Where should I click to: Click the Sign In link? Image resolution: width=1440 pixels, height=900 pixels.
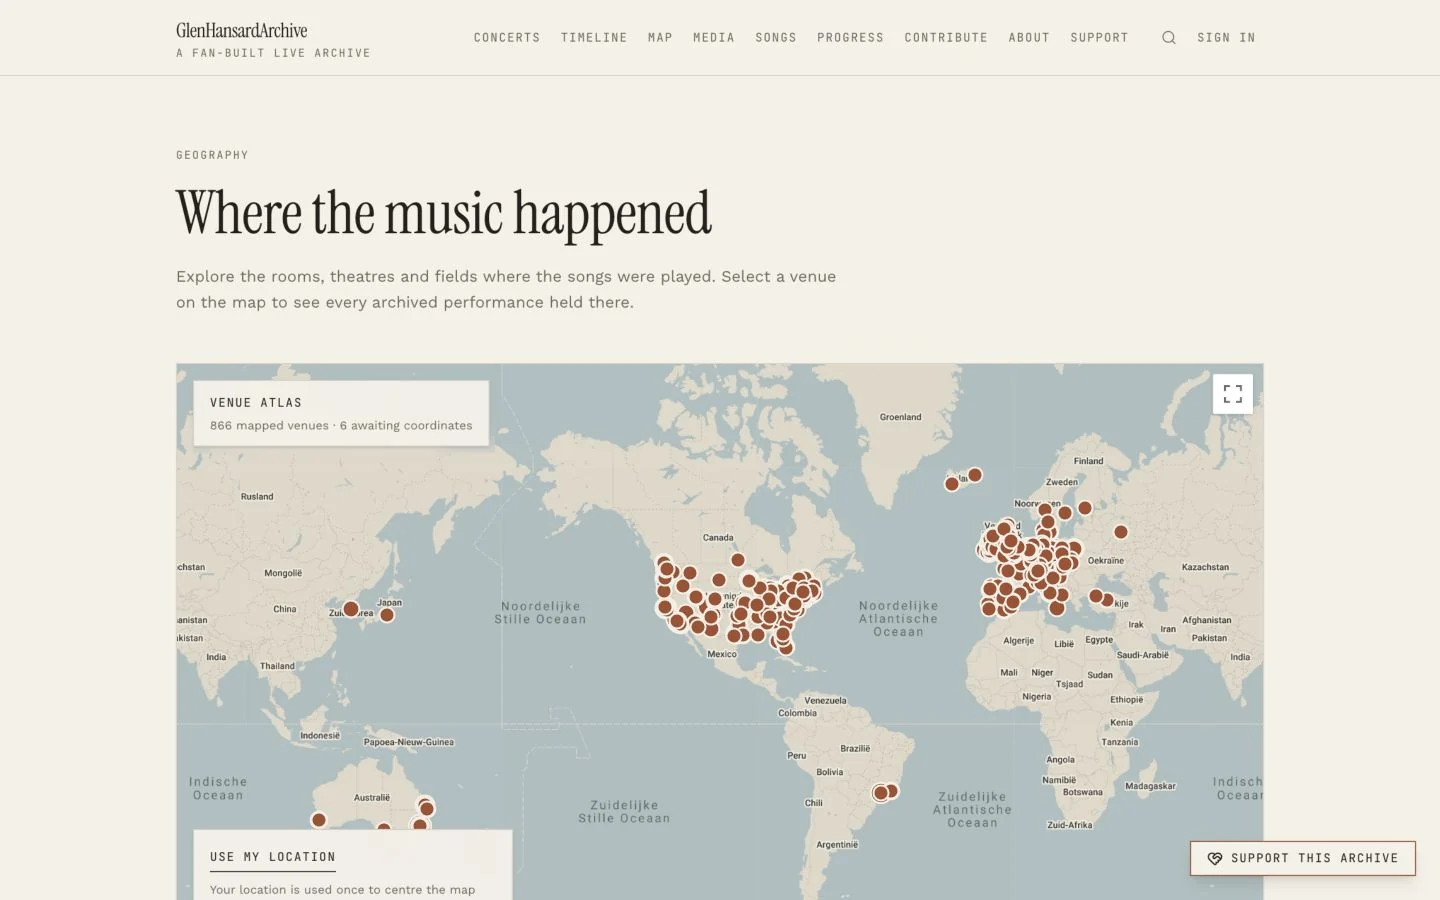click(x=1226, y=38)
